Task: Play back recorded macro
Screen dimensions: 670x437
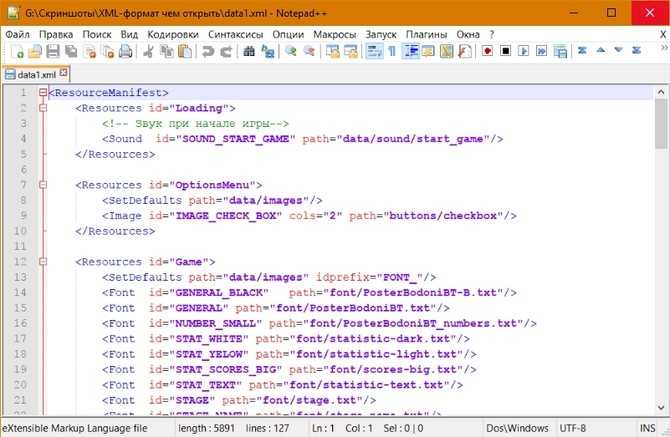Action: click(x=523, y=52)
